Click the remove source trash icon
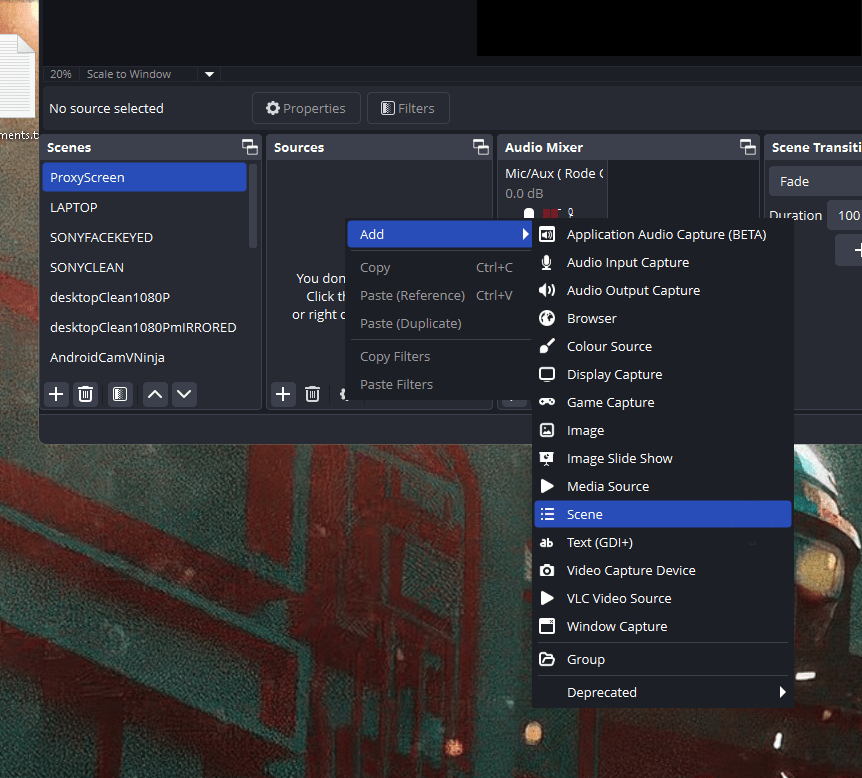Screen dimensions: 862x778 coord(312,394)
